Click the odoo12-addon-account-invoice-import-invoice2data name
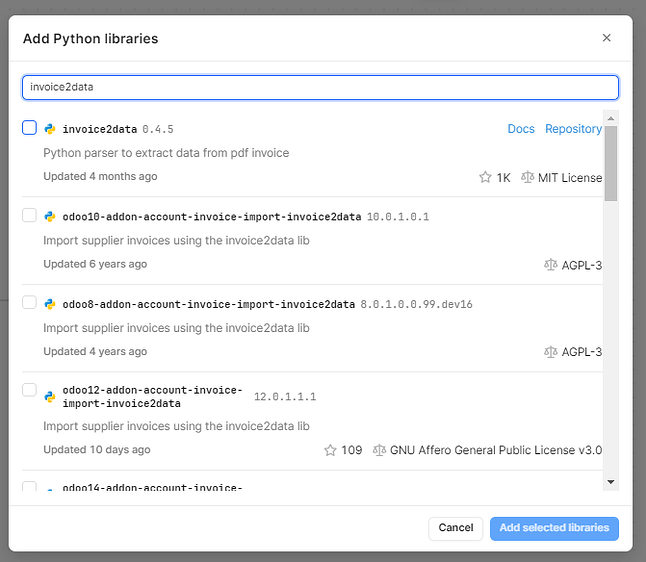 152,396
